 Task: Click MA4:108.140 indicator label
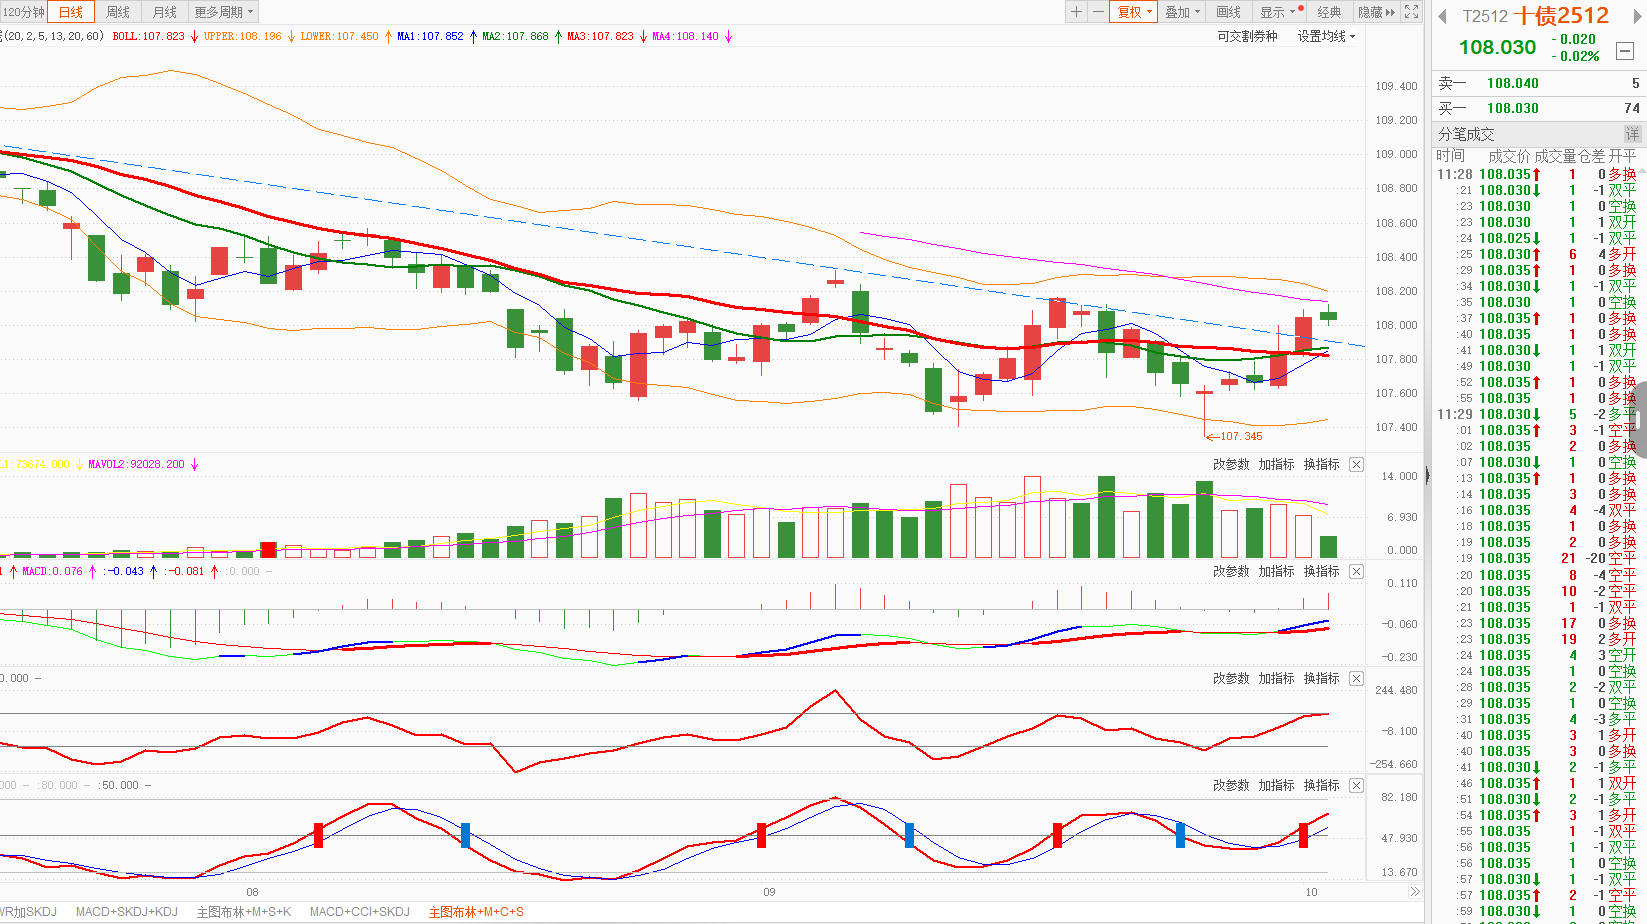click(x=685, y=36)
